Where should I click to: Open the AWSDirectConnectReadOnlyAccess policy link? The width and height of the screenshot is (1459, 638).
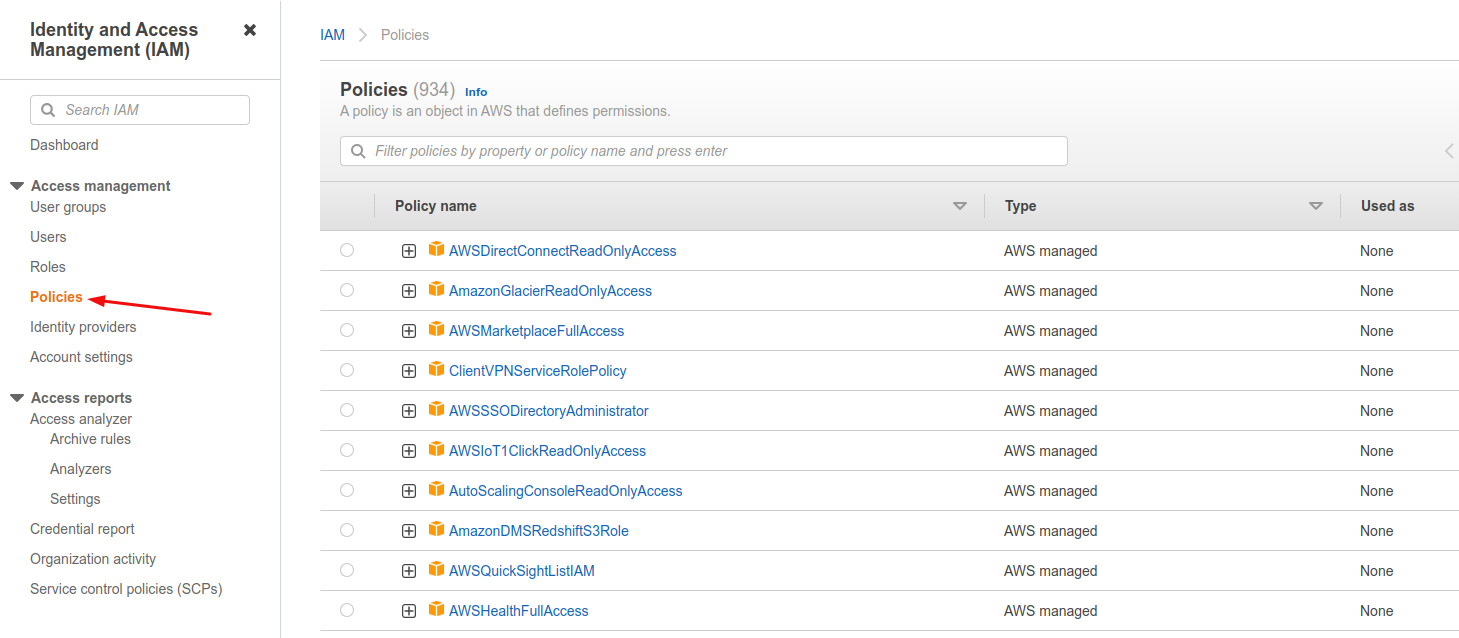[562, 251]
